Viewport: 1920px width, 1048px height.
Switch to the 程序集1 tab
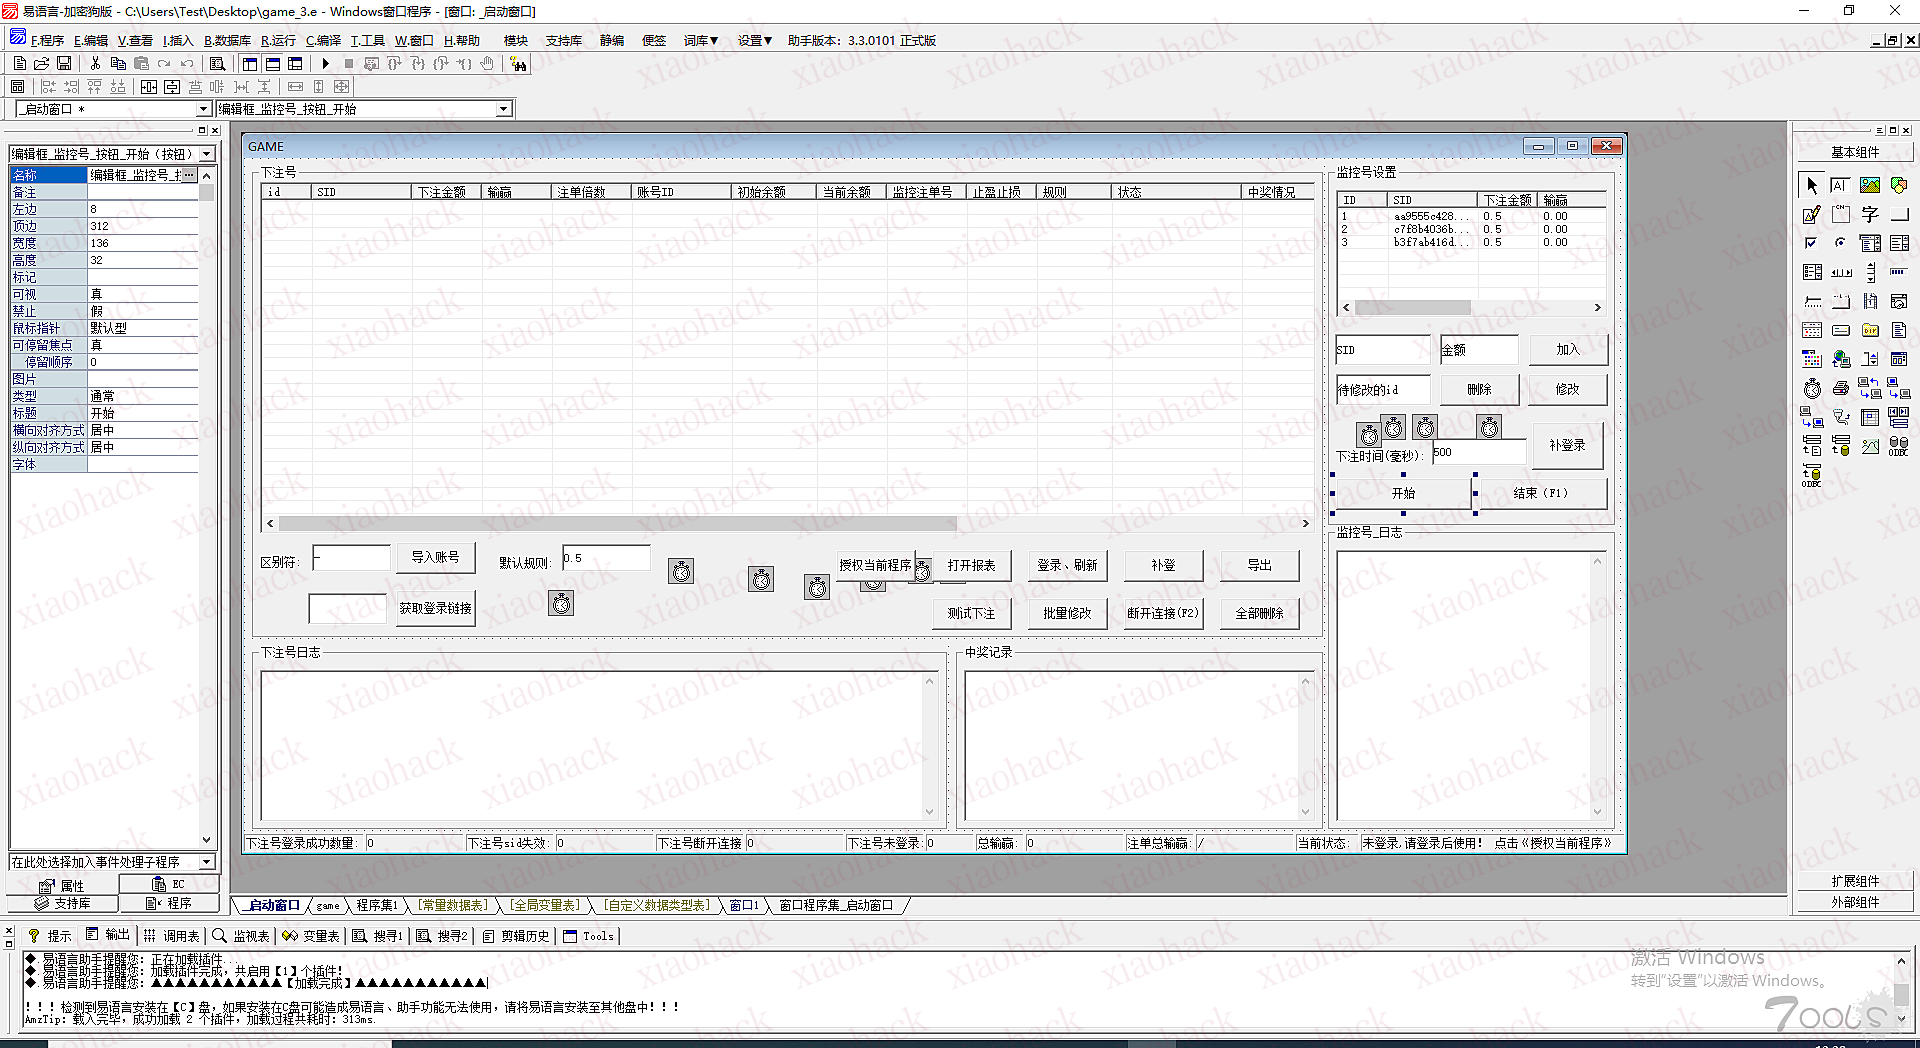point(377,906)
